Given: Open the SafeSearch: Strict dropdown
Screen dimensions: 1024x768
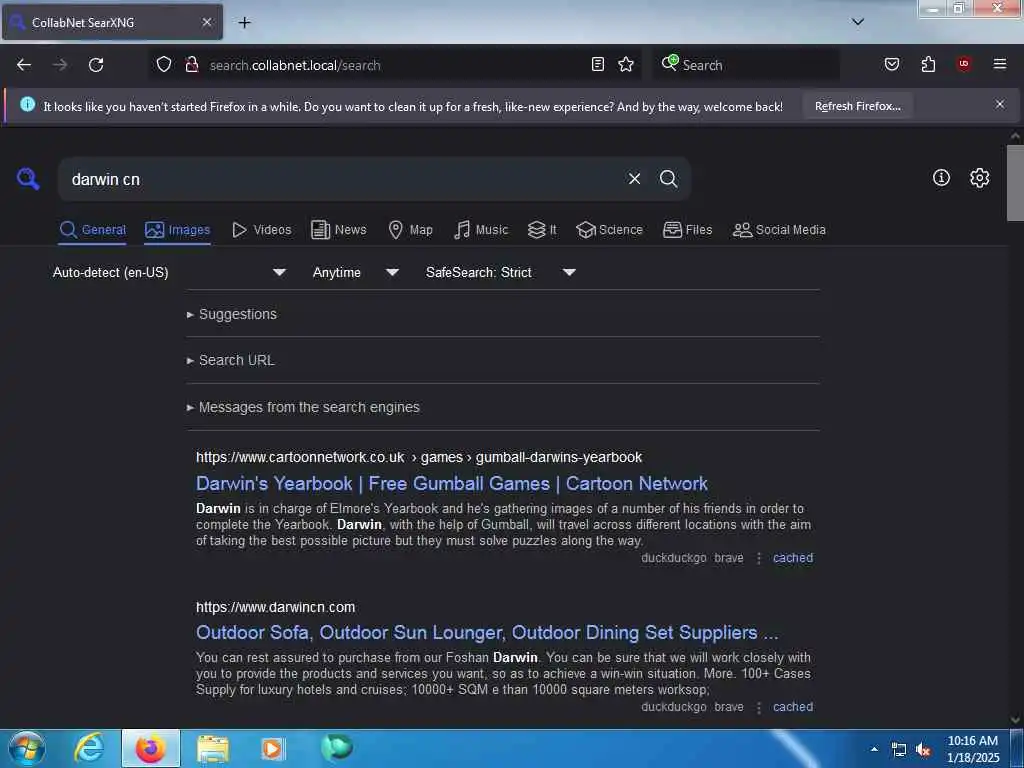Looking at the screenshot, I should [x=500, y=272].
